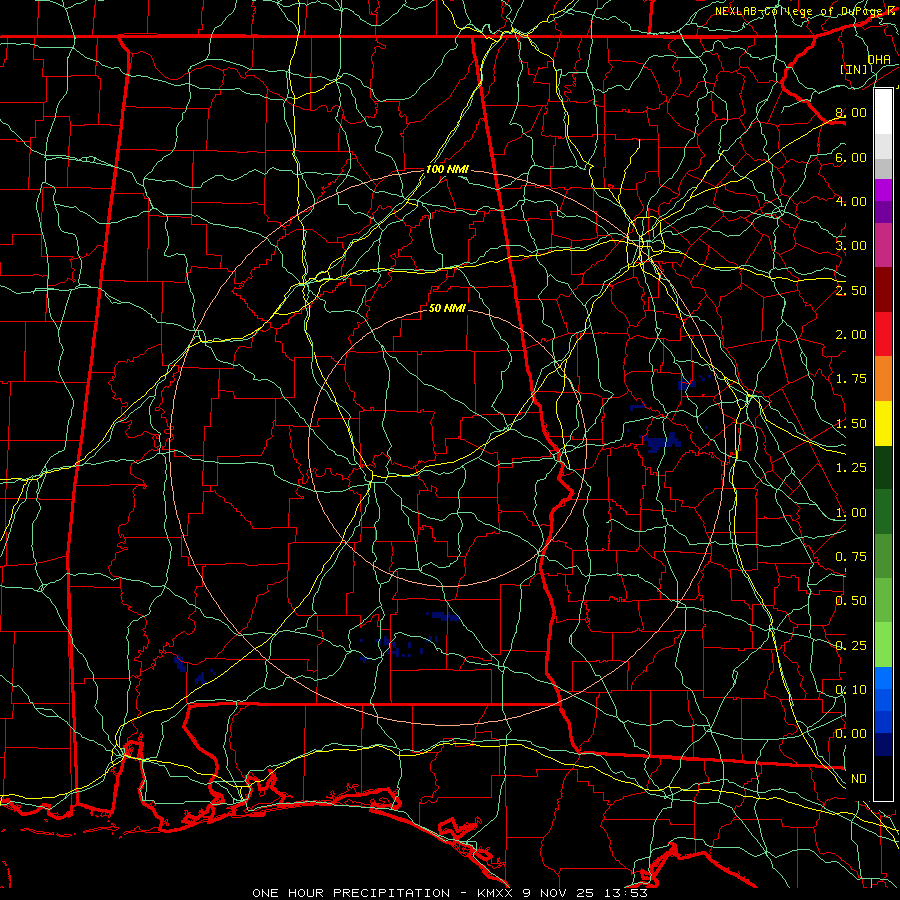900x900 pixels.
Task: Click the [IN] units label
Action: click(854, 69)
